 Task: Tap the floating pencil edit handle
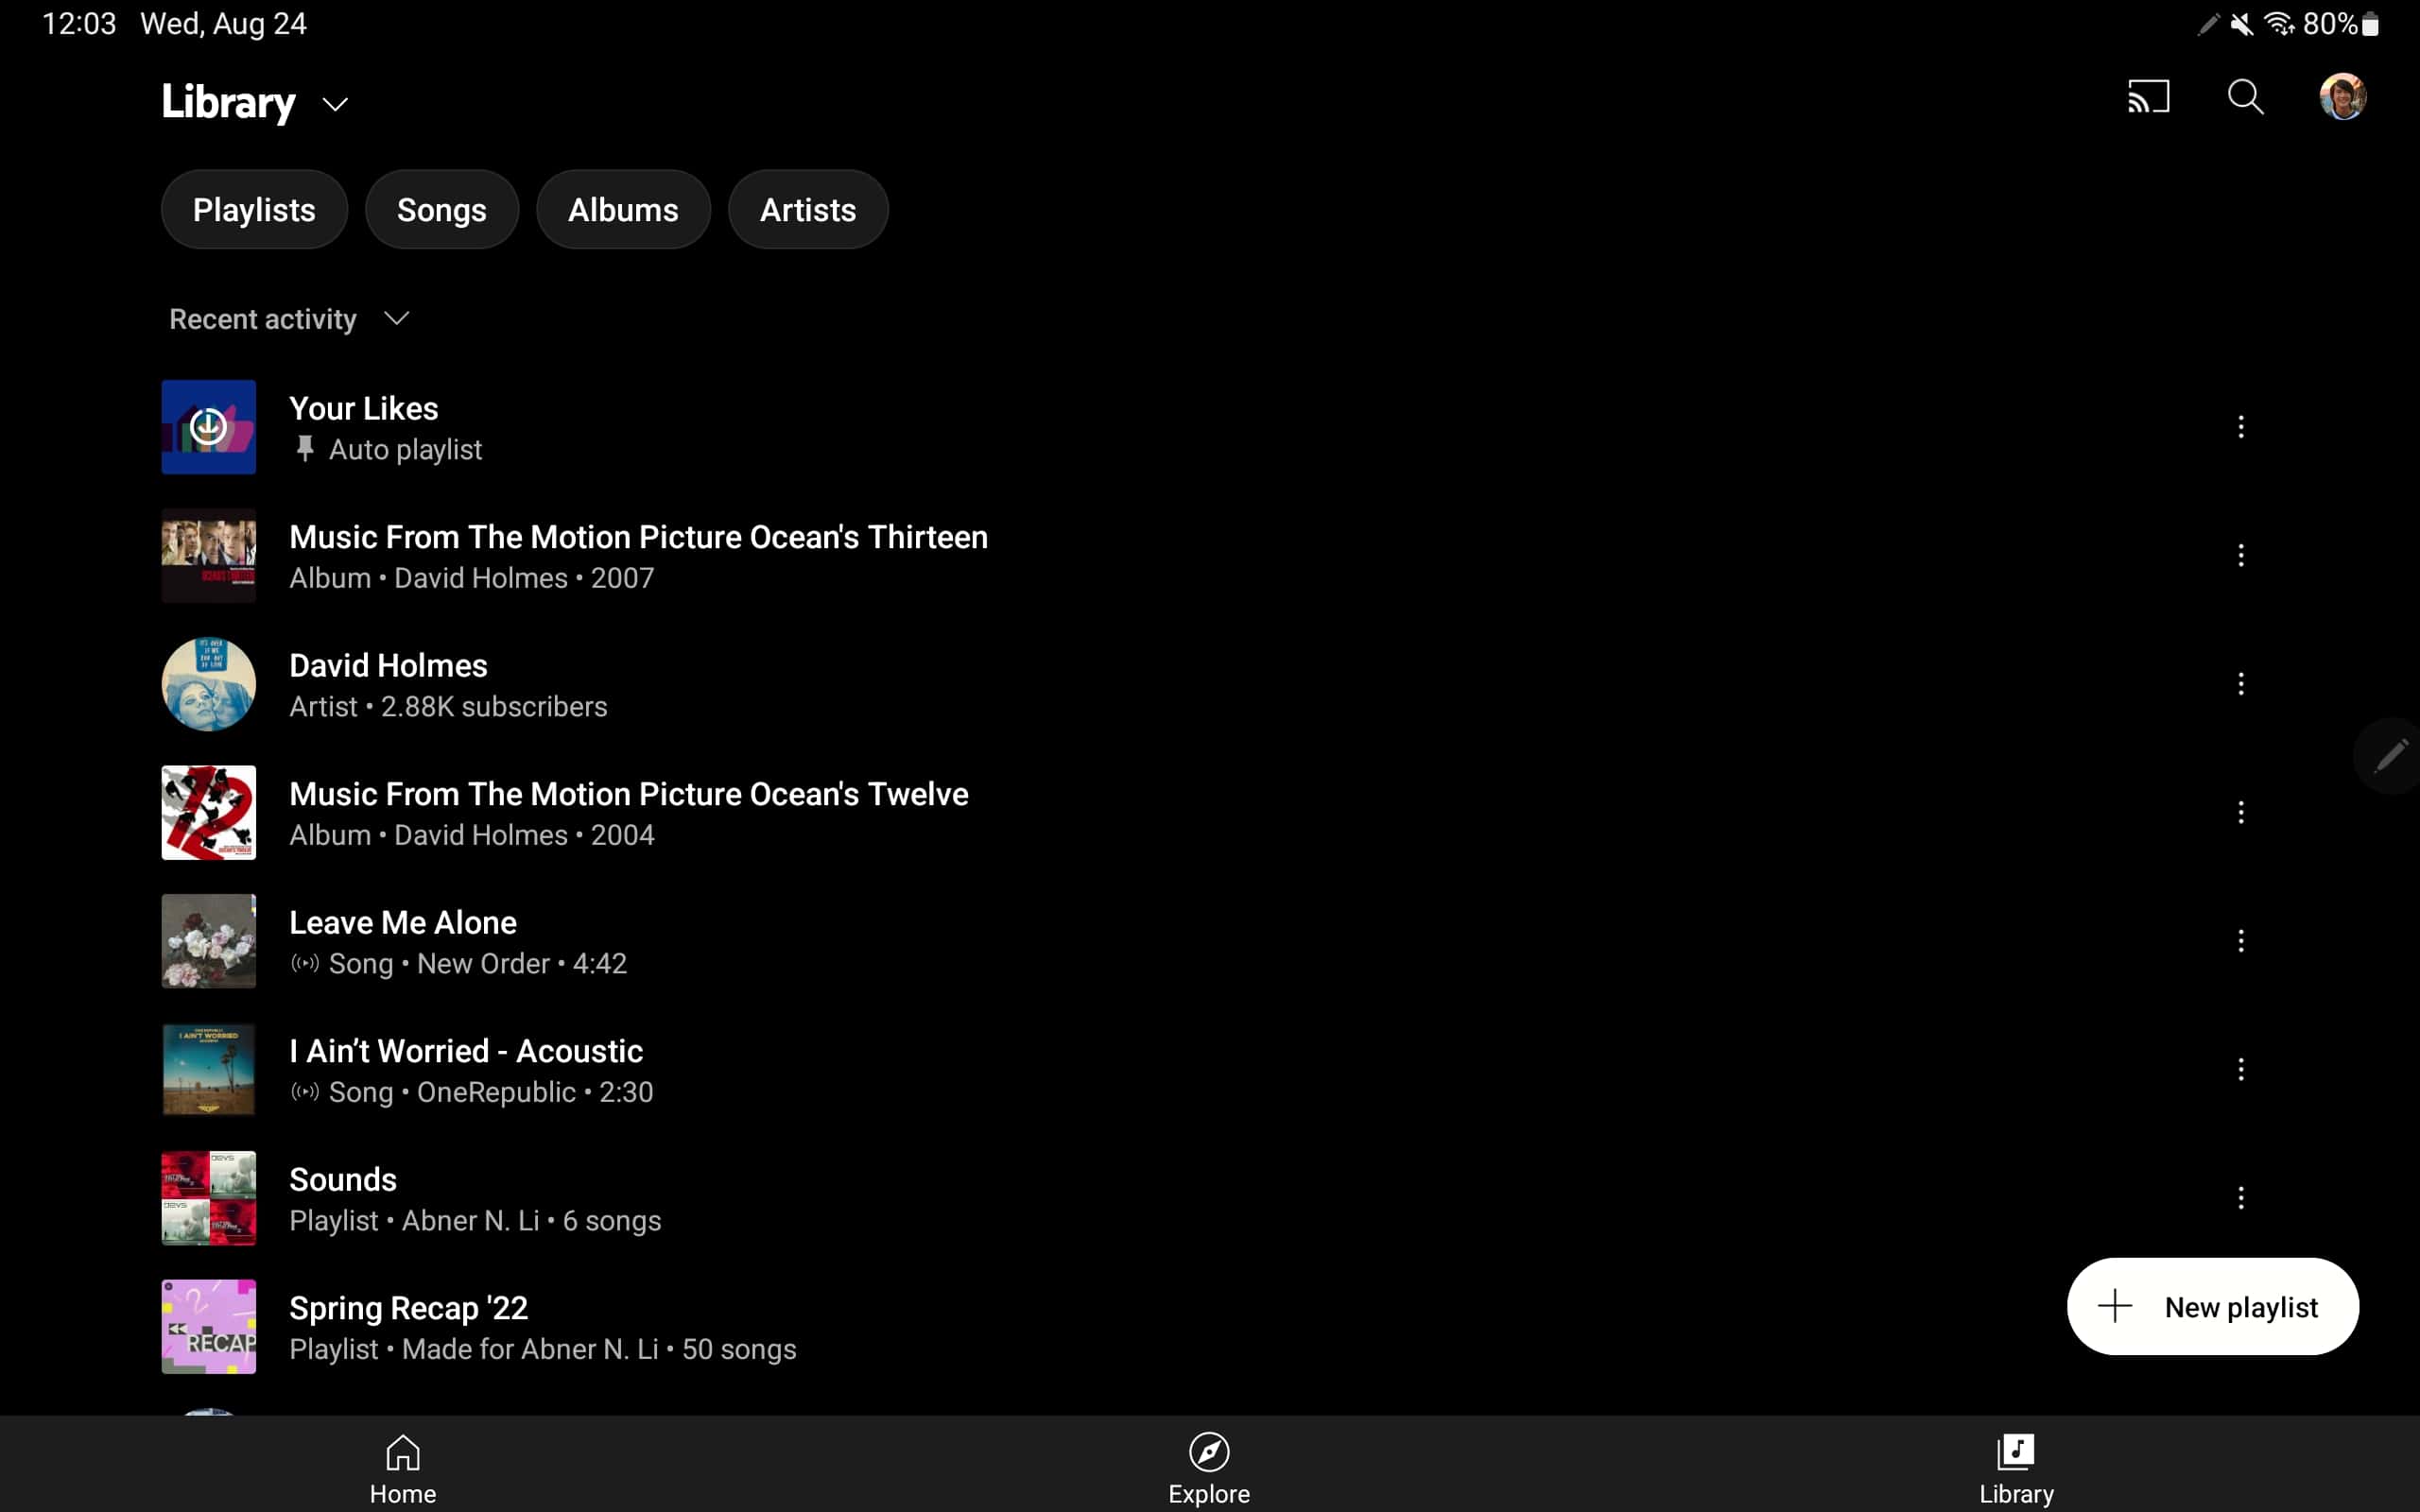coord(2390,756)
